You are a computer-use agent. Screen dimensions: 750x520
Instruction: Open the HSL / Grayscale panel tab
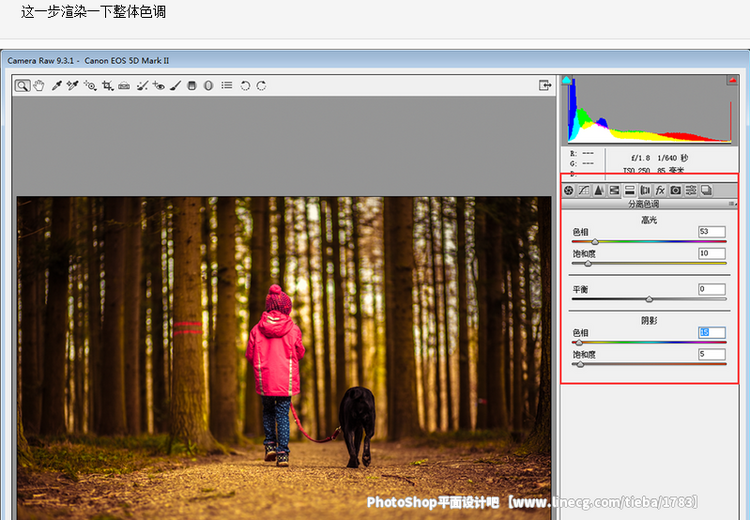[614, 190]
